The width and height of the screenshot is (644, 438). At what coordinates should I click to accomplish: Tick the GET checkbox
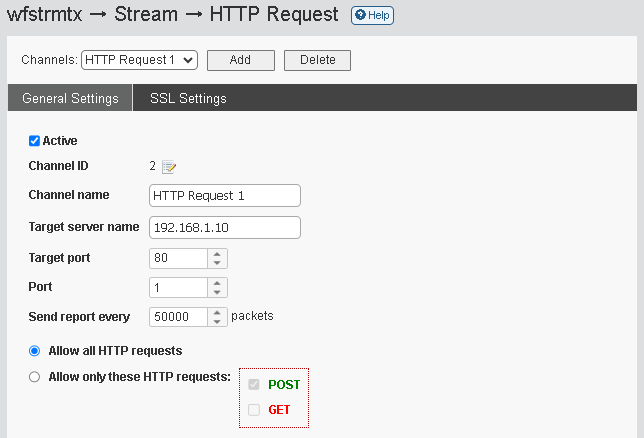coord(254,410)
